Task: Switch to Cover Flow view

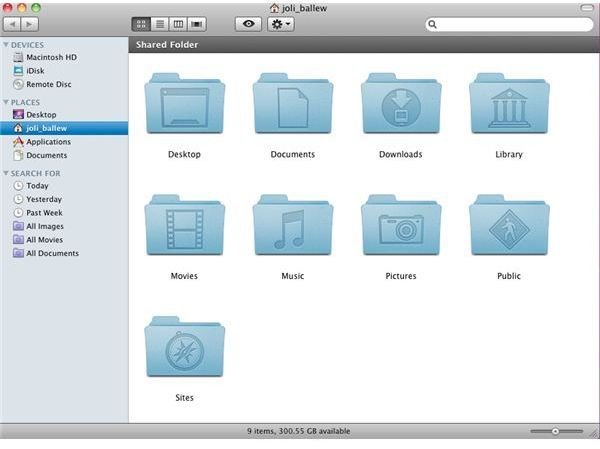Action: click(x=197, y=24)
